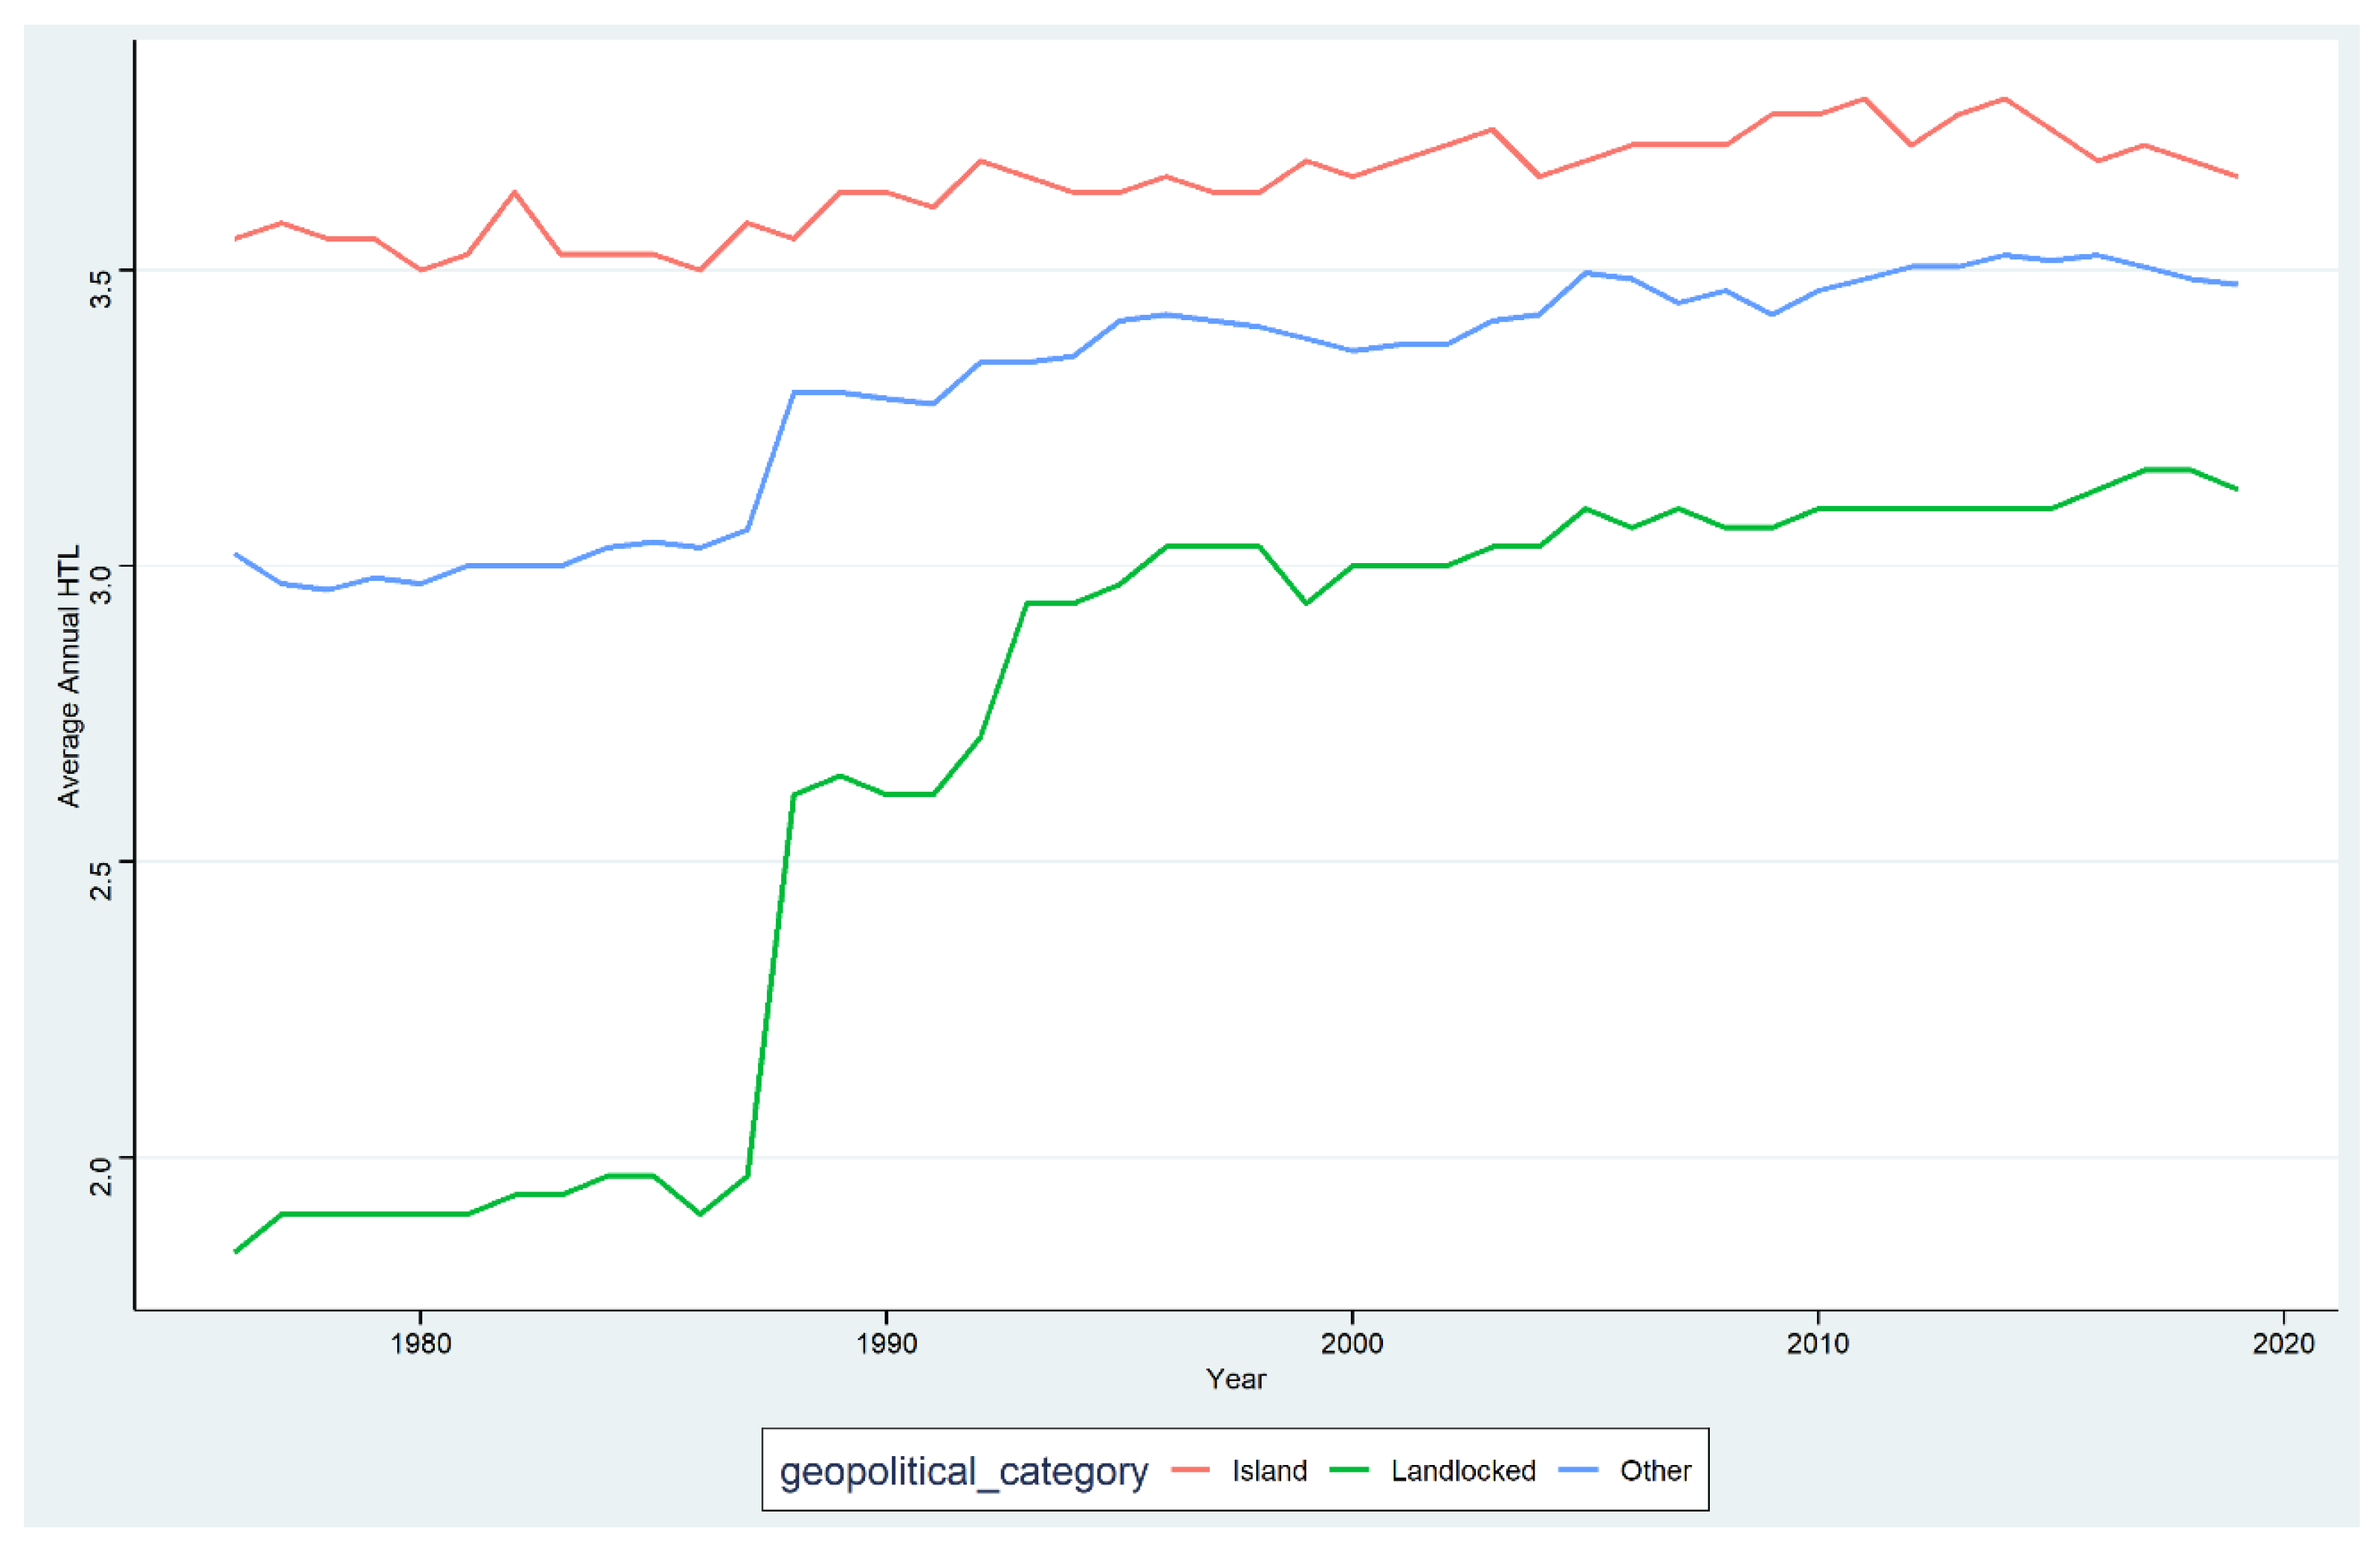Viewport: 2380px width, 1546px height.
Task: Select the Other legend label
Action: click(x=1655, y=1471)
